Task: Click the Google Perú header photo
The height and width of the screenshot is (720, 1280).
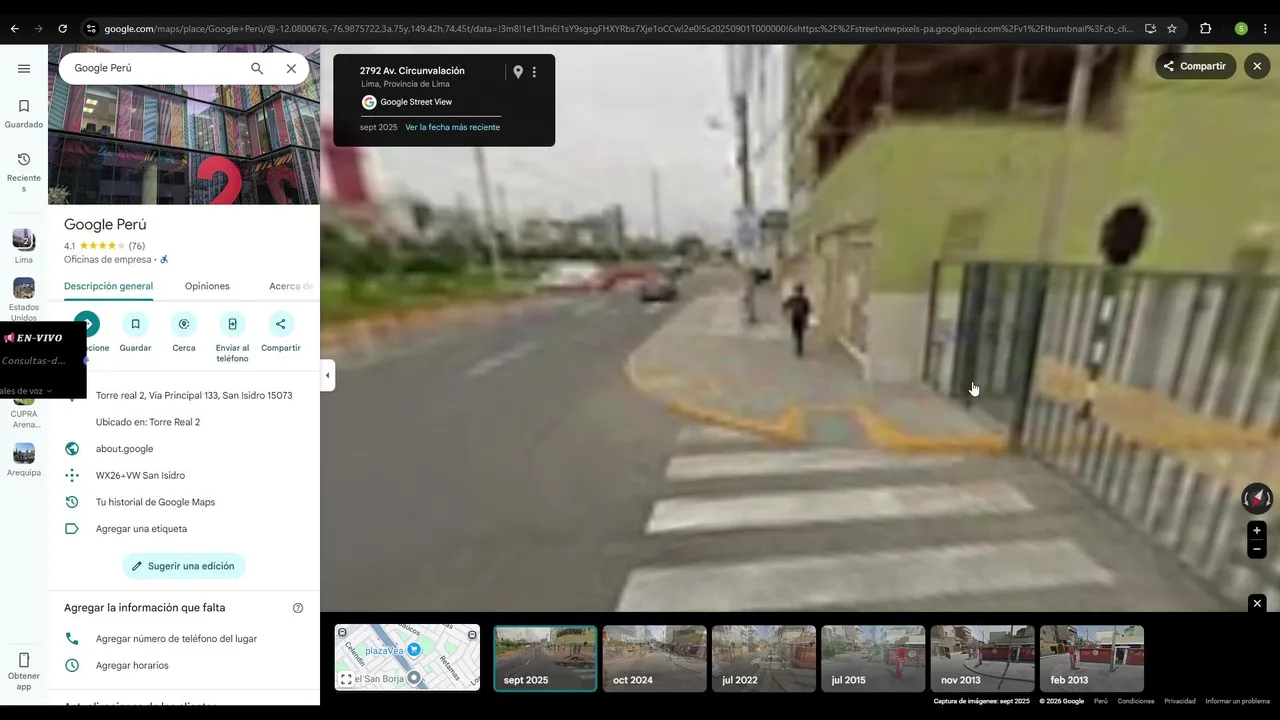Action: (184, 124)
